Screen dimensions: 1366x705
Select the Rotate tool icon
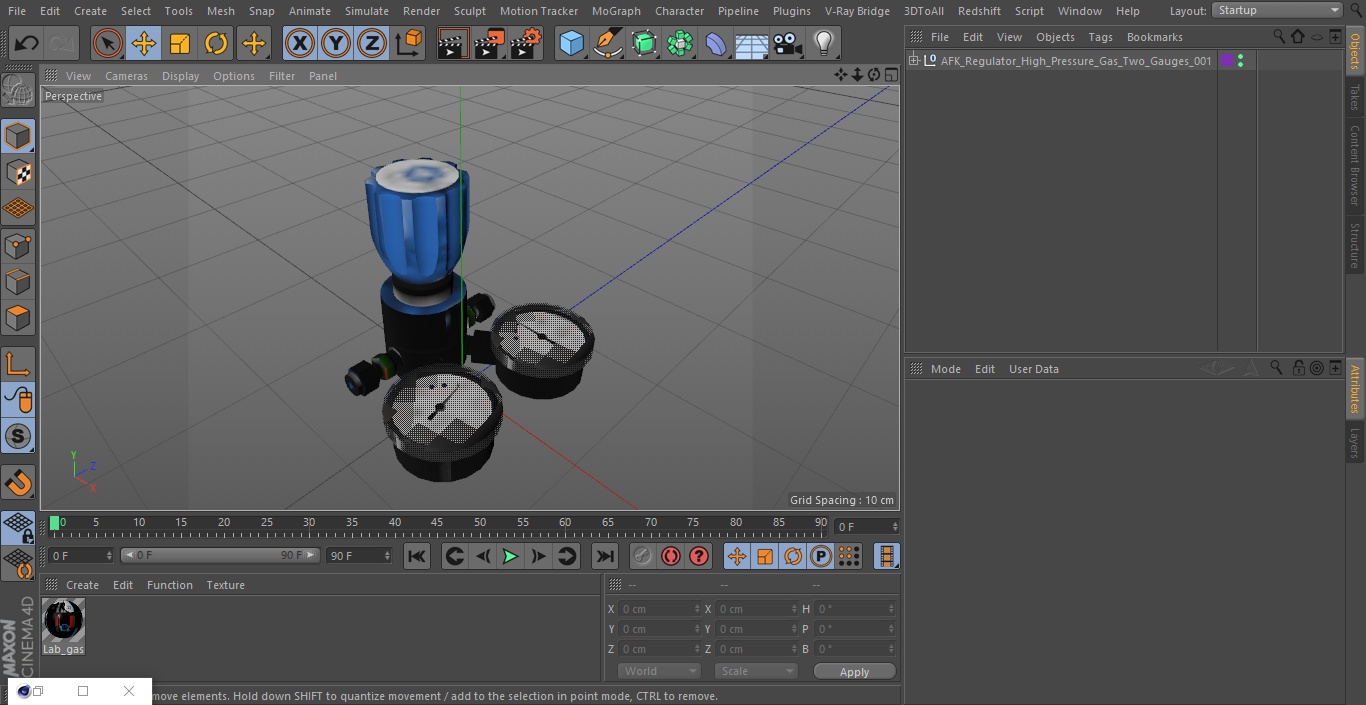pos(216,44)
